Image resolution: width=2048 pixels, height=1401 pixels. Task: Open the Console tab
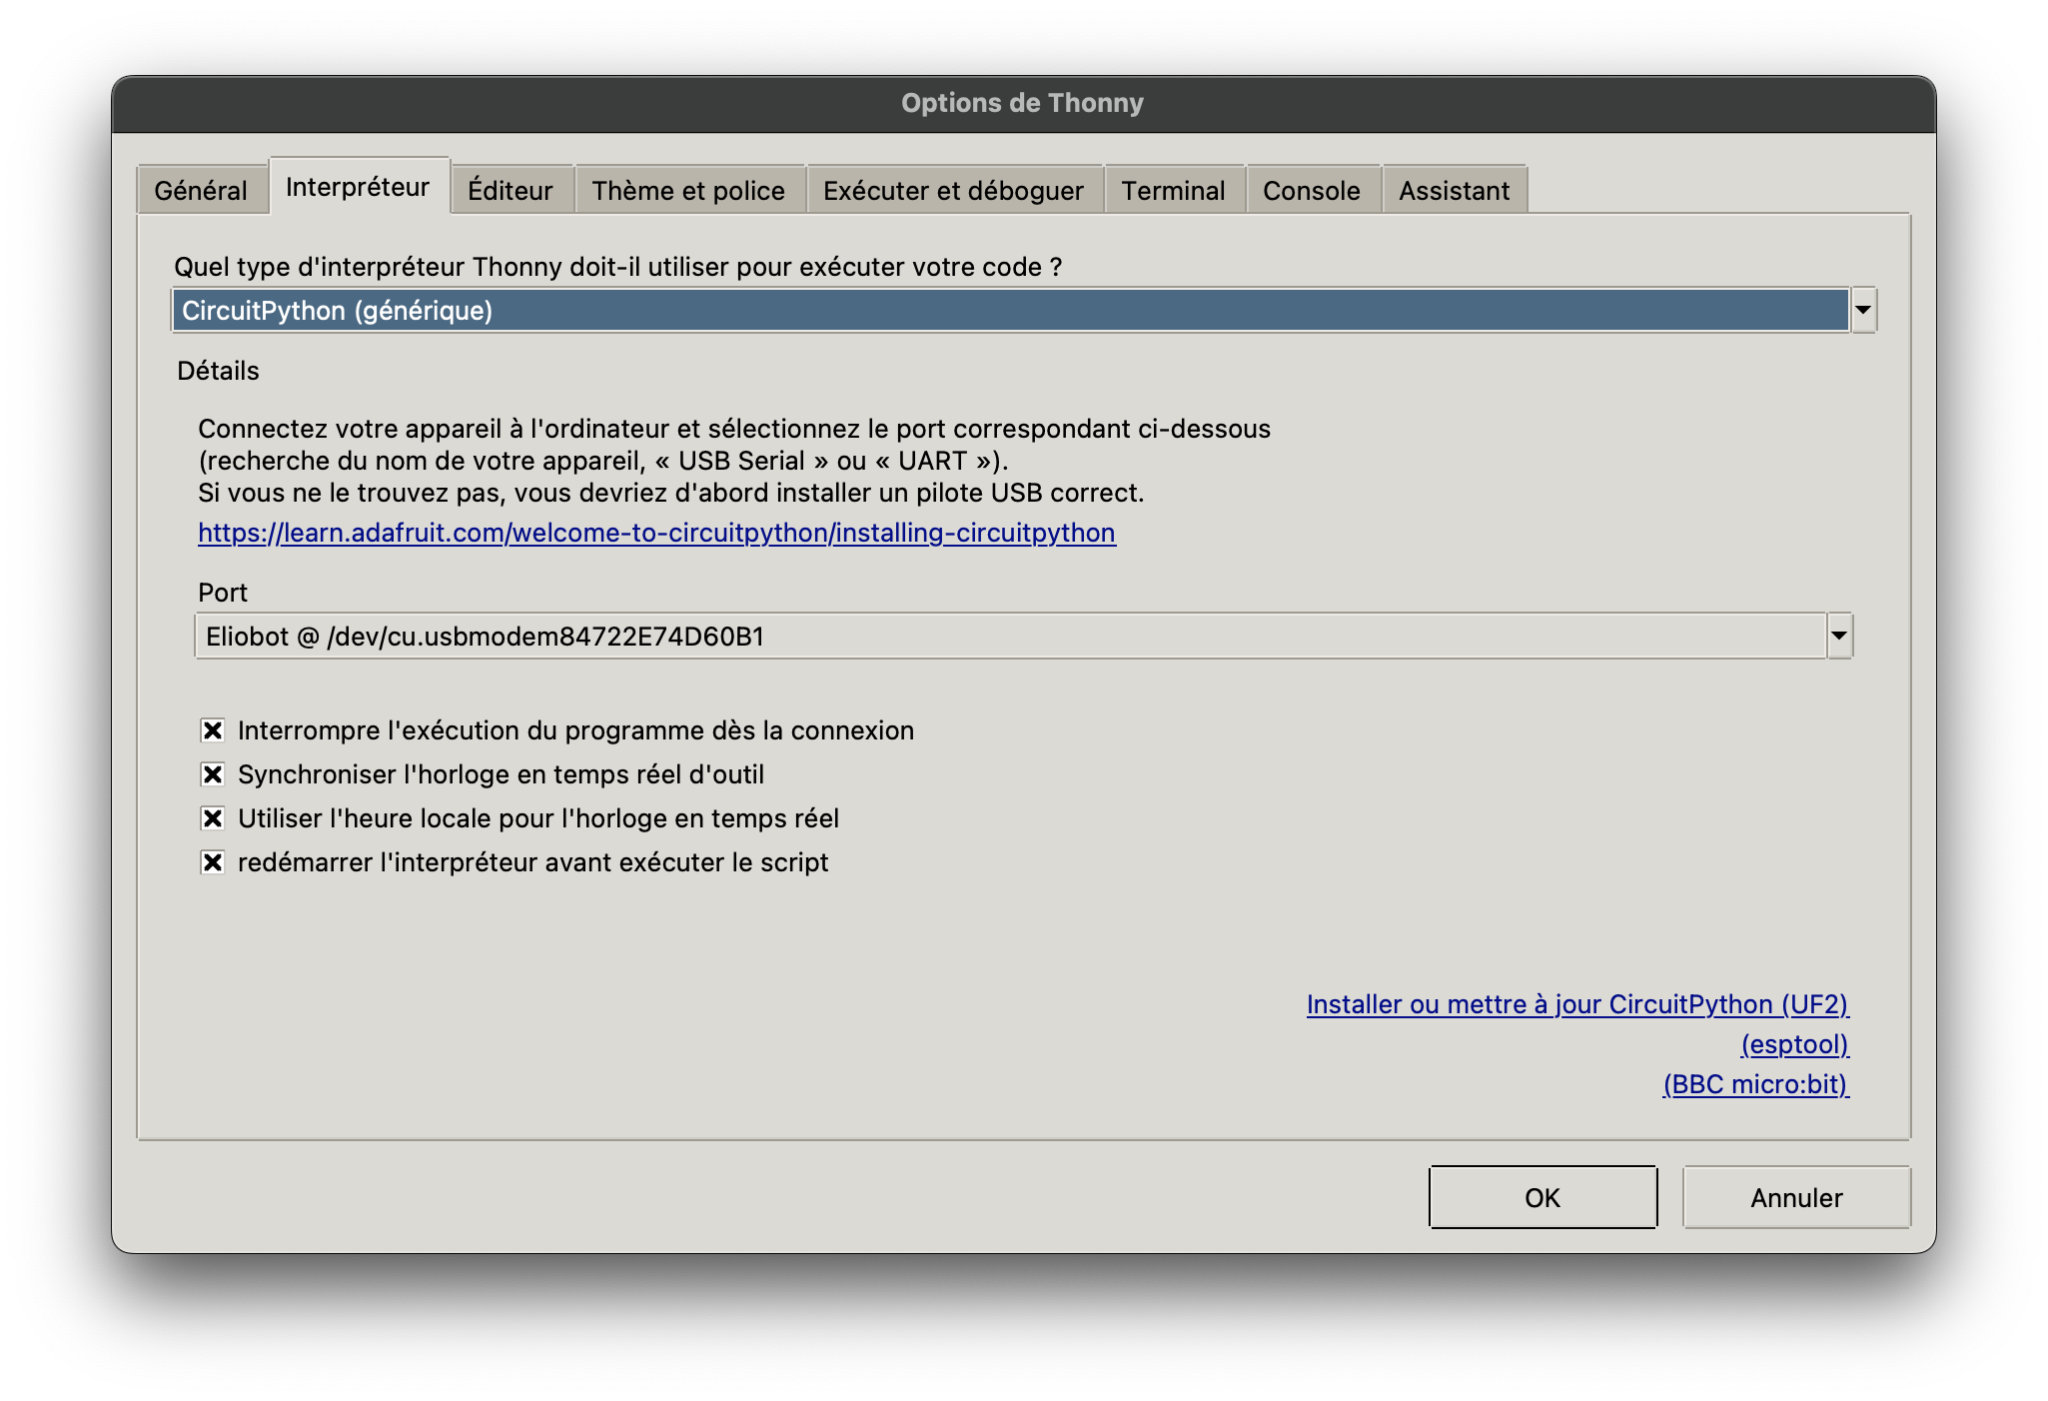tap(1311, 190)
